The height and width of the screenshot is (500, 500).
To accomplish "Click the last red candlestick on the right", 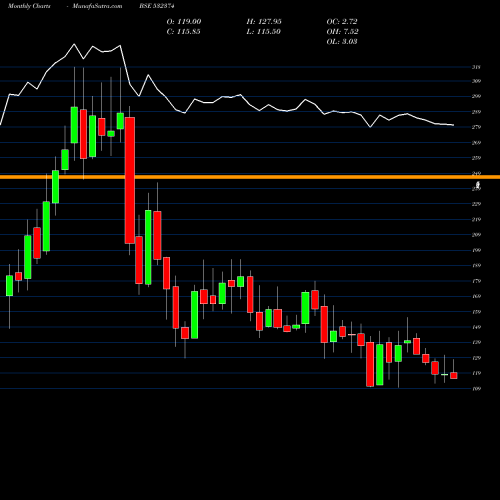I will click(454, 376).
